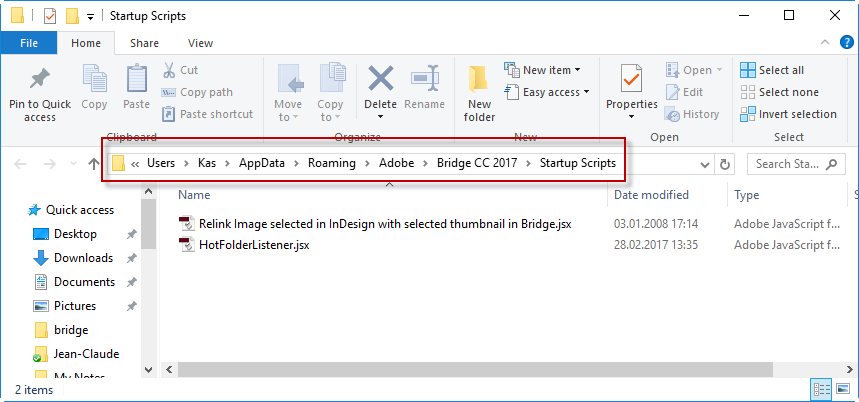
Task: Open the File menu
Action: coord(28,43)
